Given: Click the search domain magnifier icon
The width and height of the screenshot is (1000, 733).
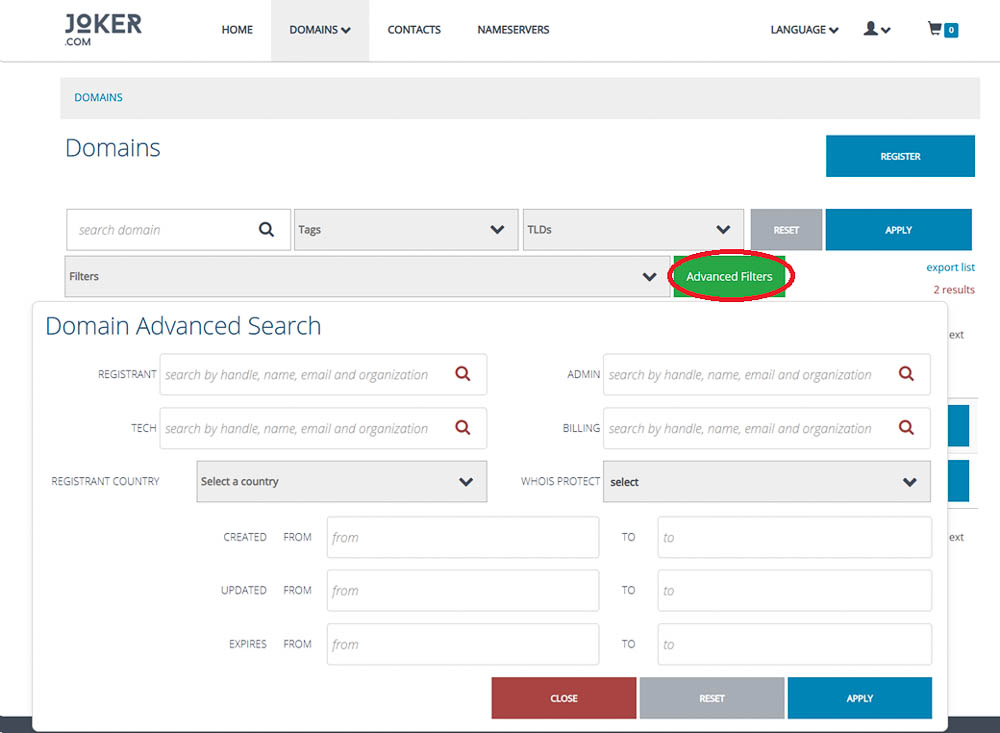Looking at the screenshot, I should pos(266,230).
